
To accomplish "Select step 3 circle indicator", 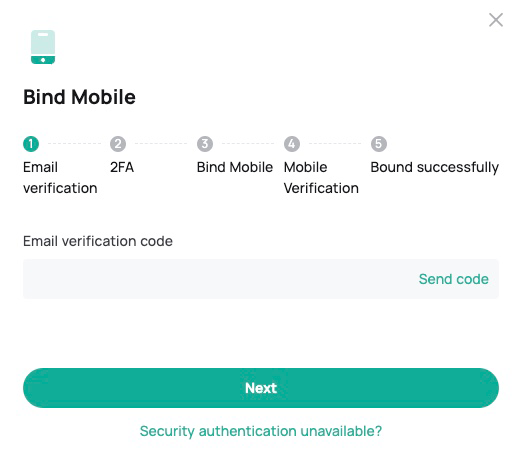I will [x=205, y=144].
